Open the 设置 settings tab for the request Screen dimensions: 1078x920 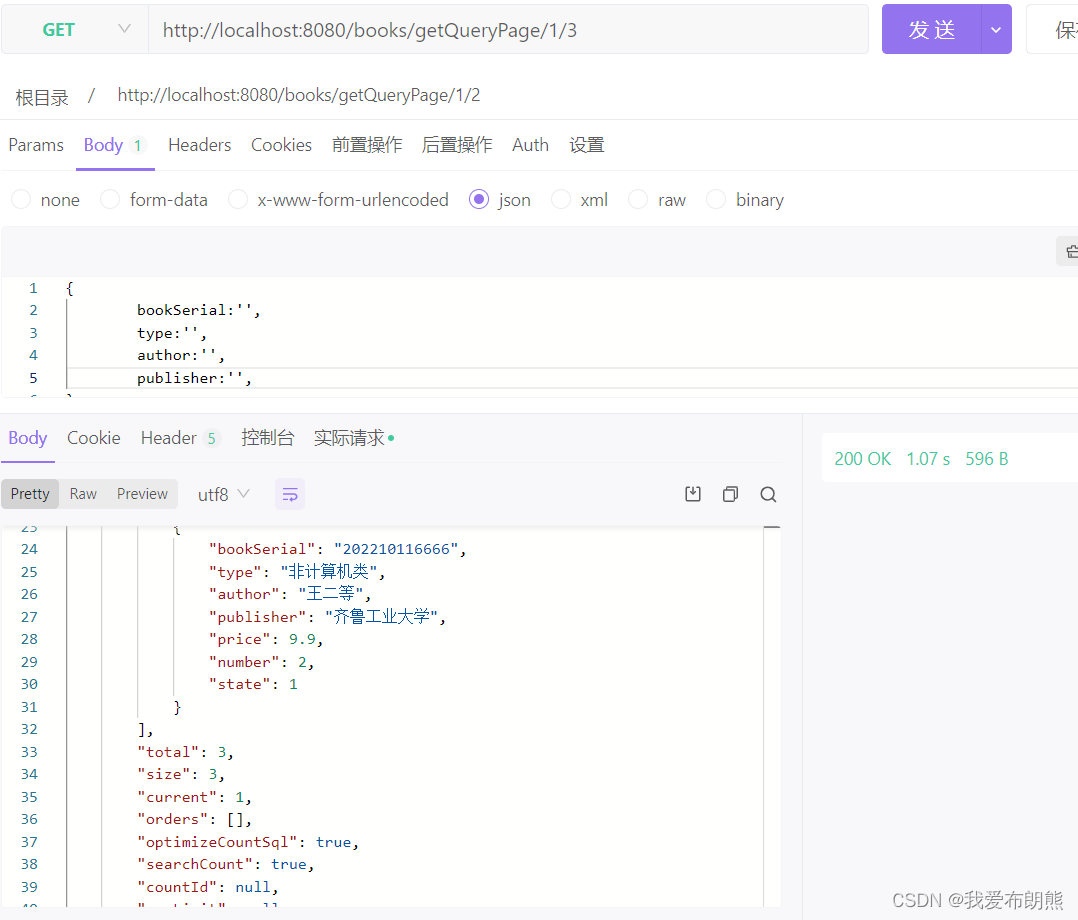[586, 145]
